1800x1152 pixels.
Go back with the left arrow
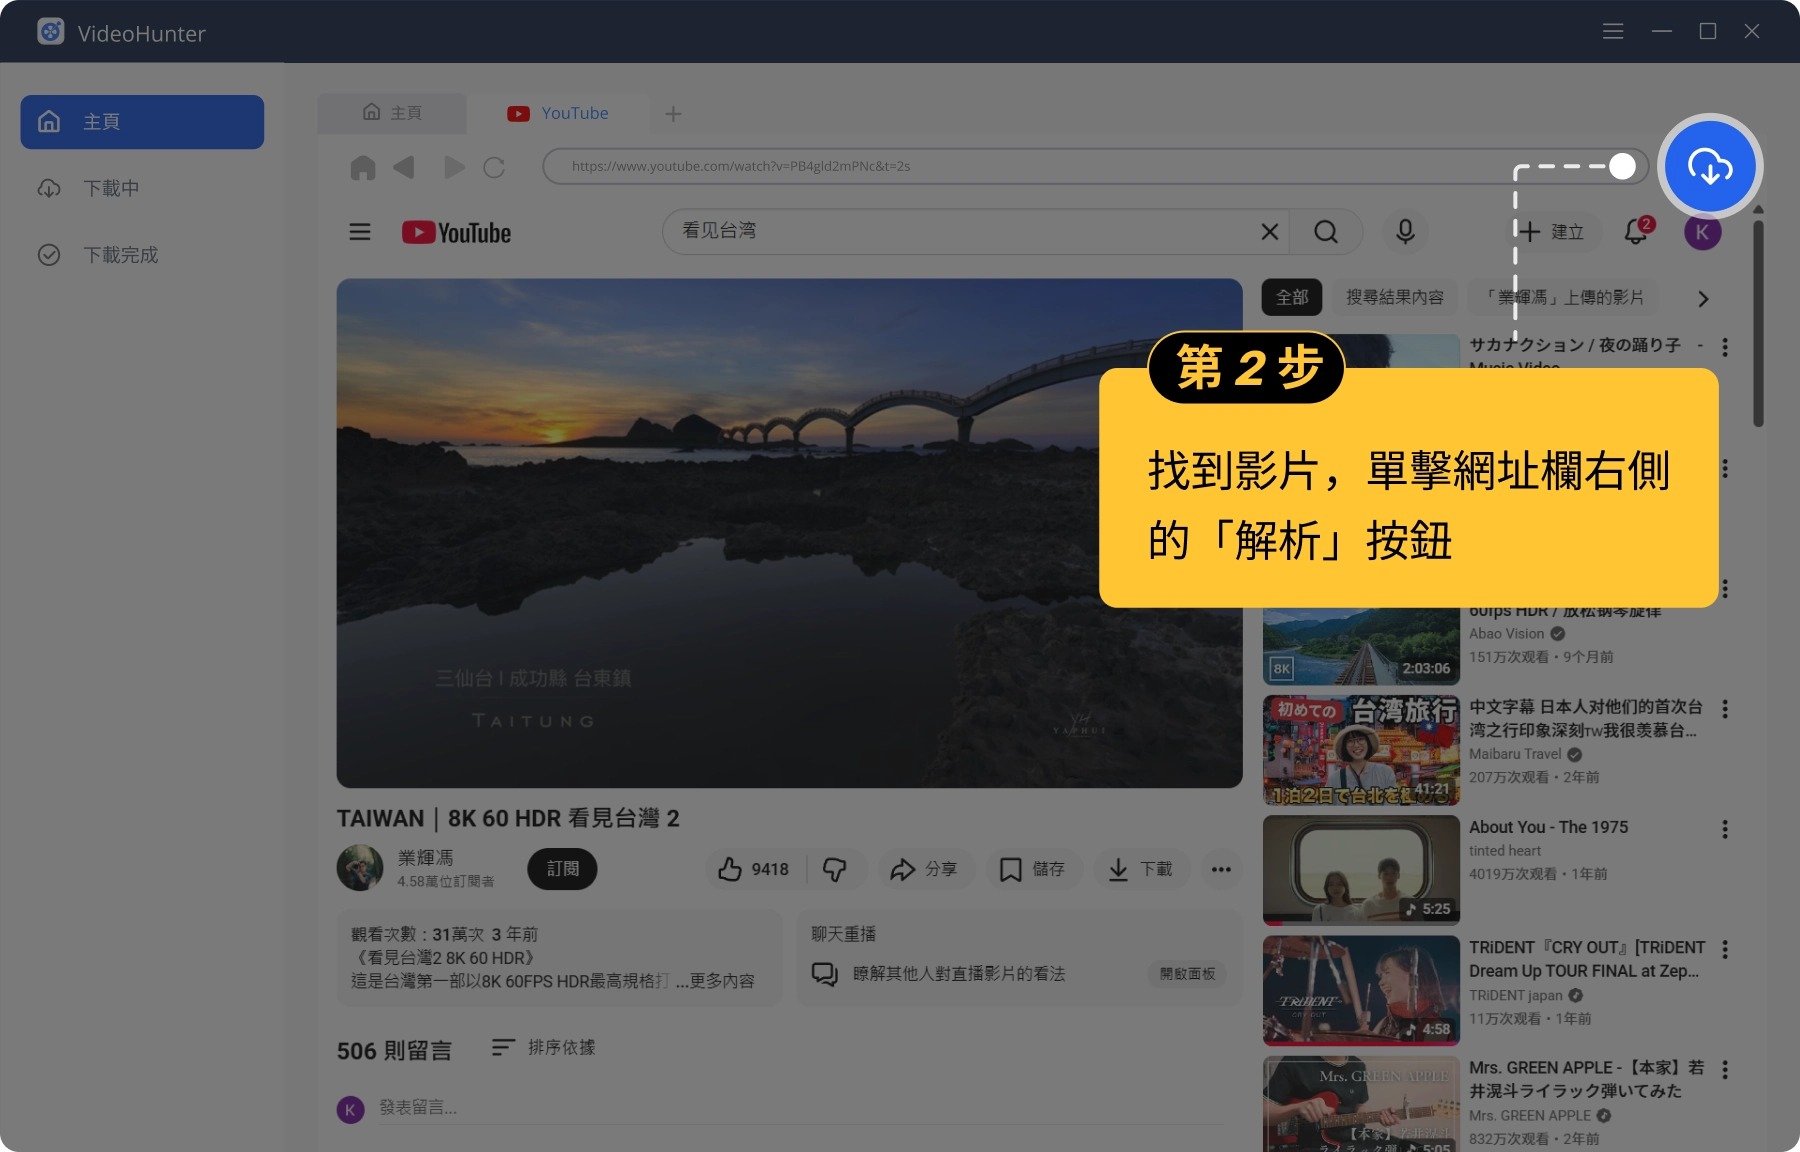[x=404, y=167]
